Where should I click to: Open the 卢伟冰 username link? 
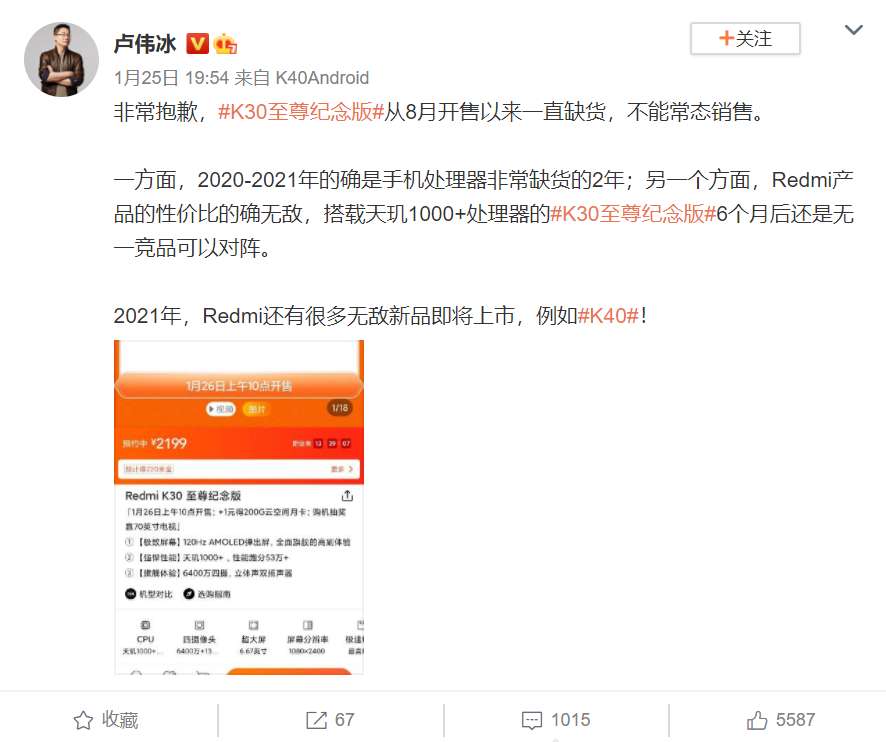145,44
